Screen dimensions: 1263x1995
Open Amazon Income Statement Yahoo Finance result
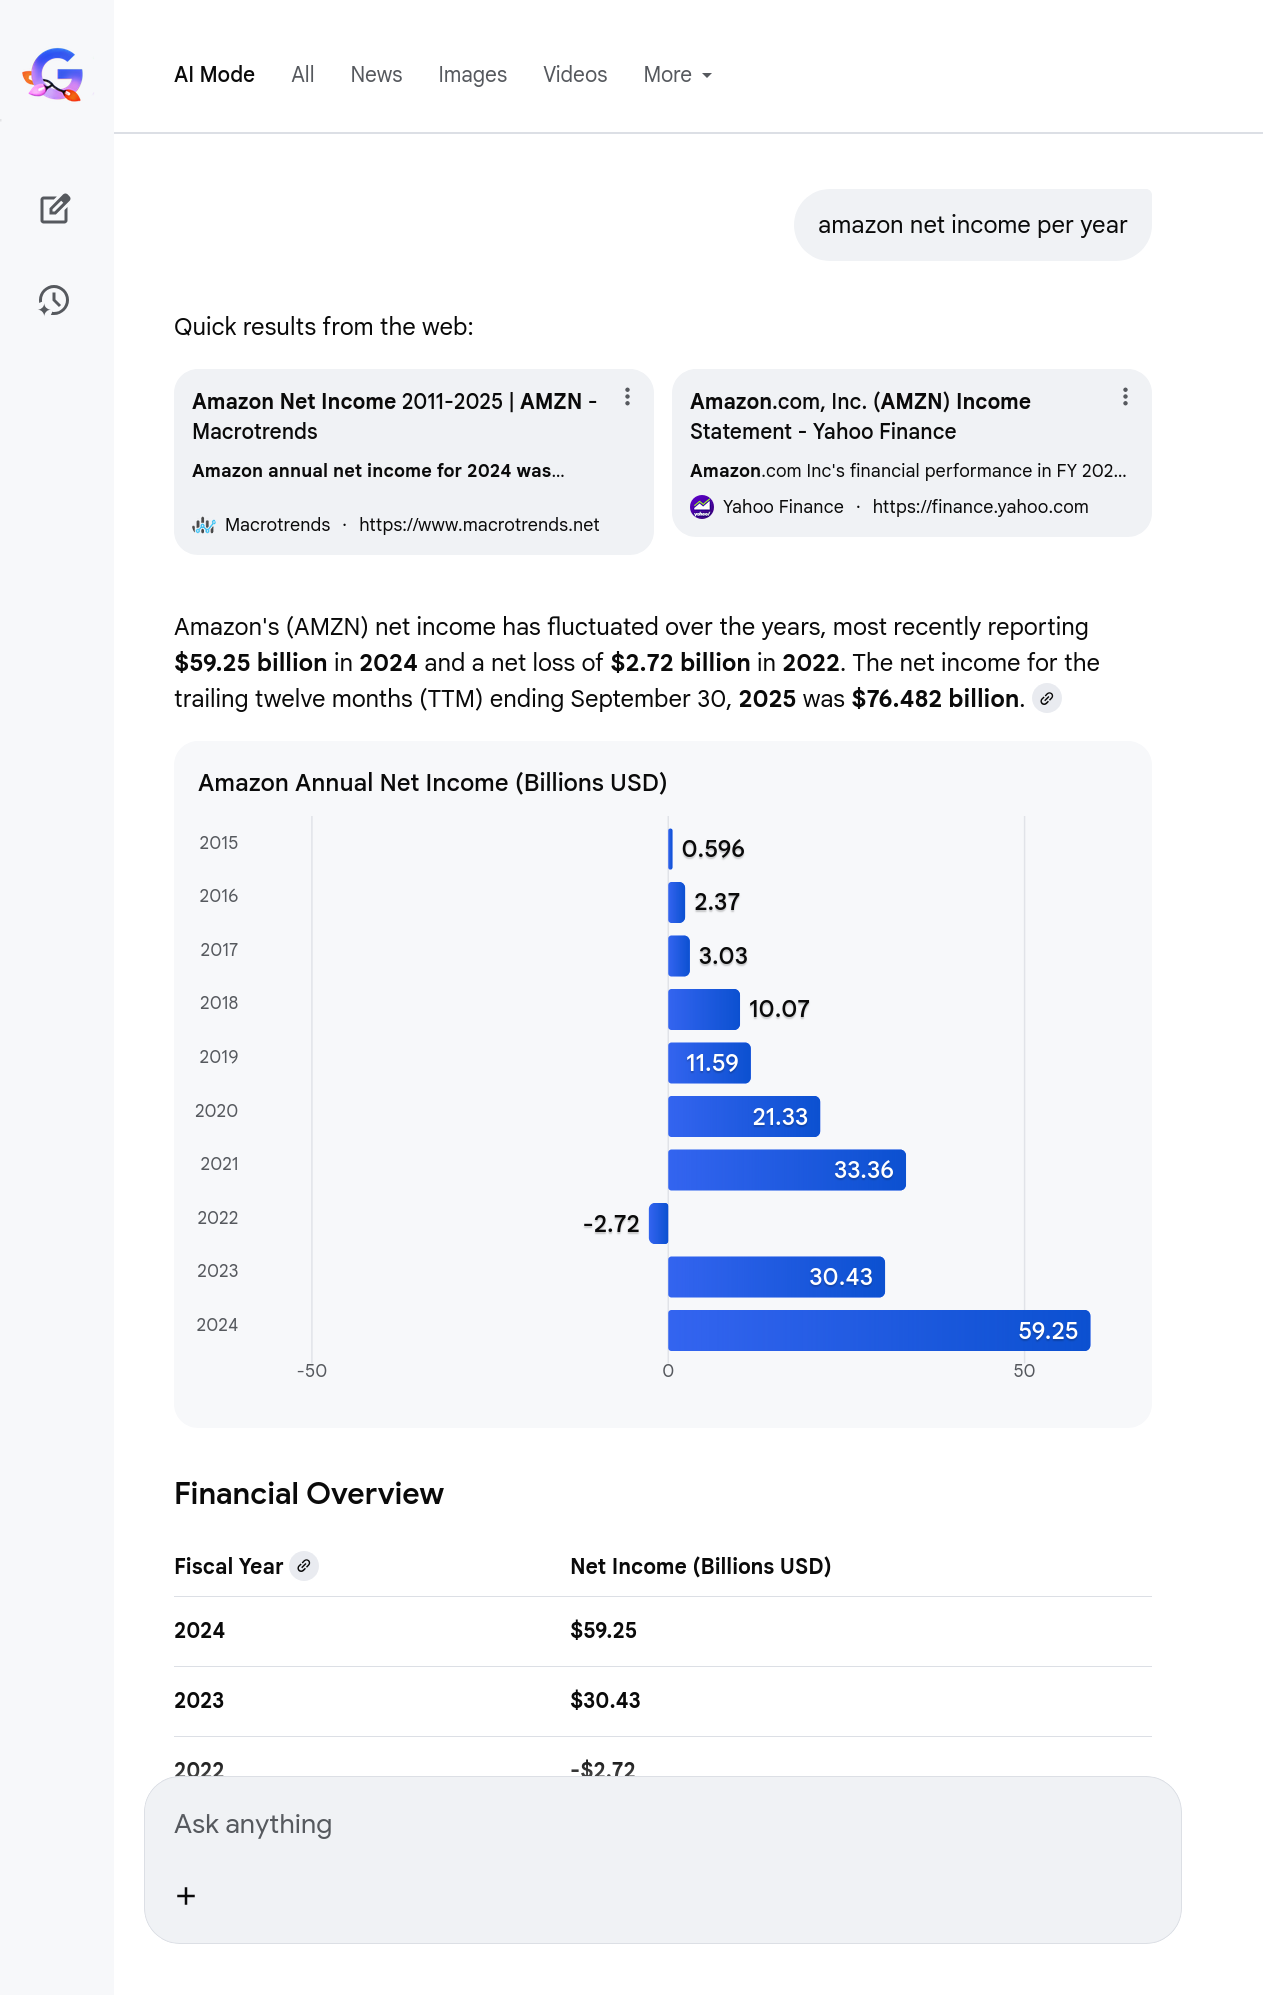(860, 416)
